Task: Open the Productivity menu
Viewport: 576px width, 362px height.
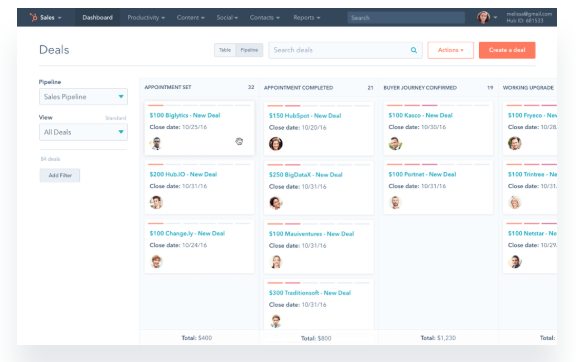Action: (146, 17)
